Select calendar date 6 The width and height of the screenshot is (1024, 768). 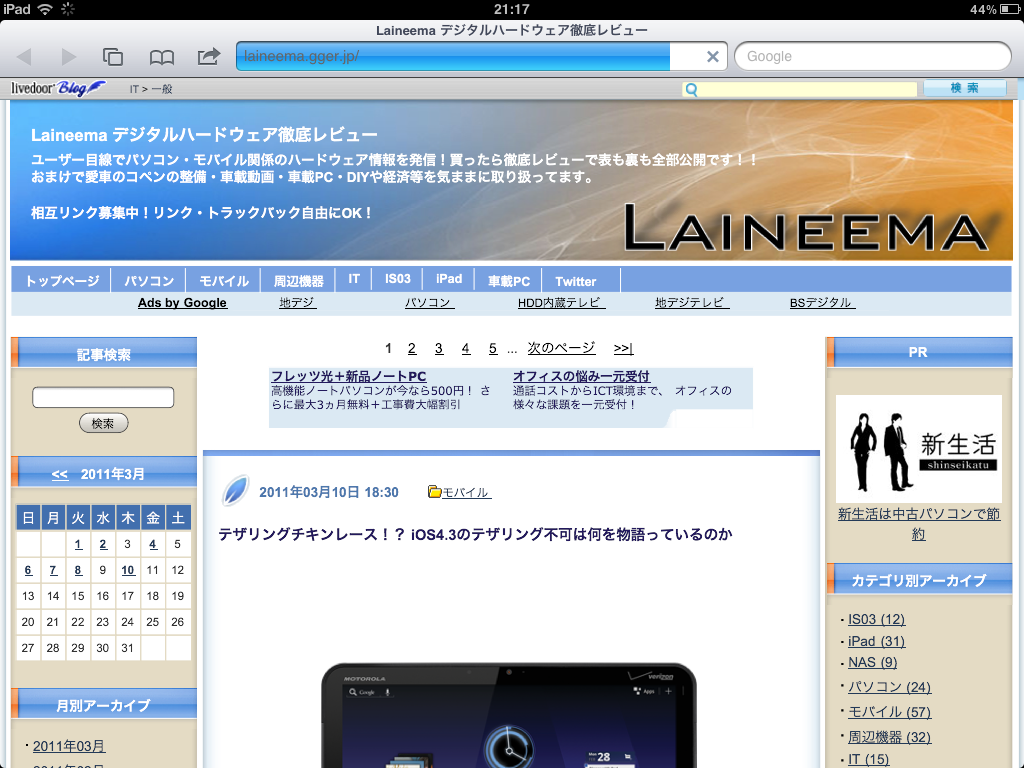[28, 570]
